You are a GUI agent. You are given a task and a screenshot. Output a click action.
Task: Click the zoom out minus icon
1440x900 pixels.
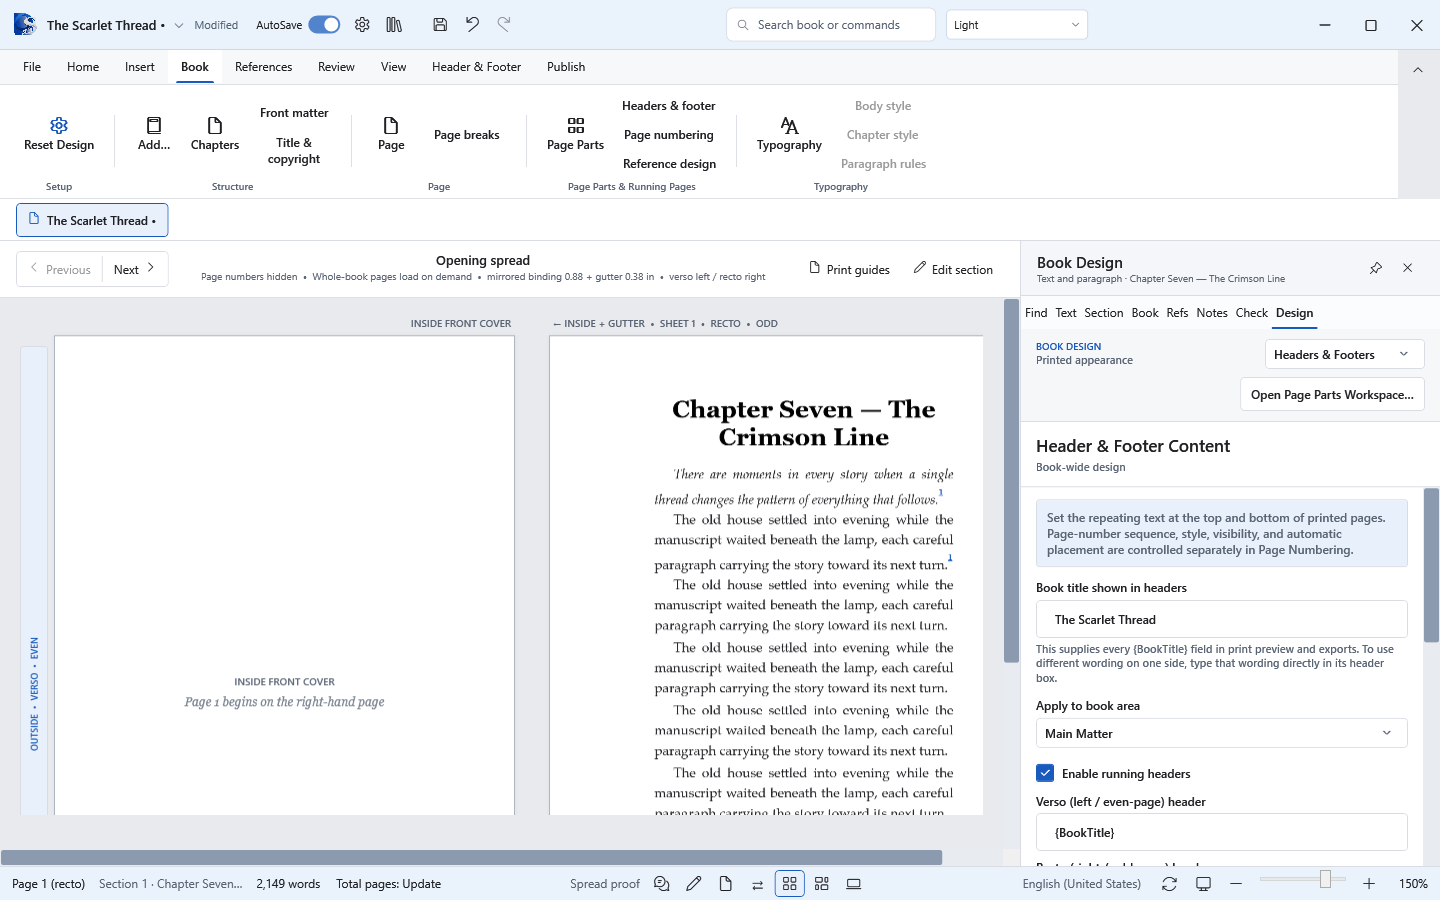tap(1236, 884)
